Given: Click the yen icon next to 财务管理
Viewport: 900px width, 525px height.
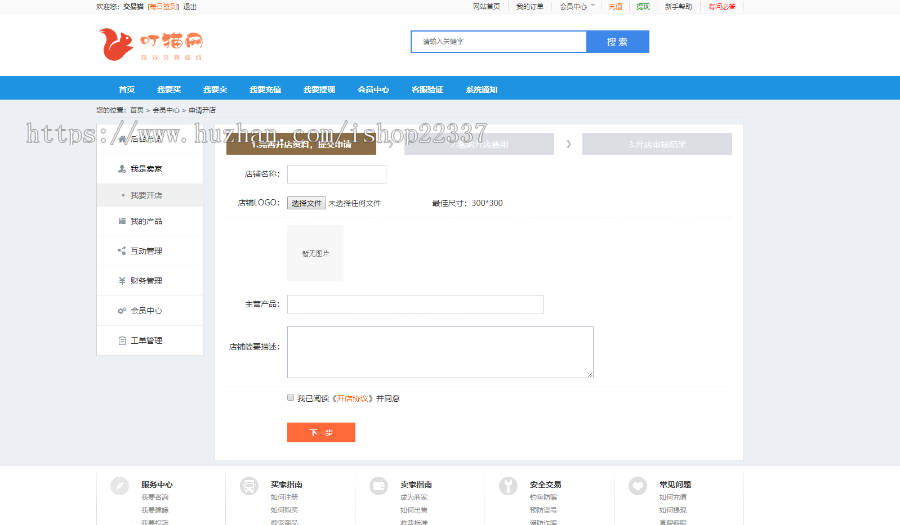Looking at the screenshot, I should coord(122,281).
